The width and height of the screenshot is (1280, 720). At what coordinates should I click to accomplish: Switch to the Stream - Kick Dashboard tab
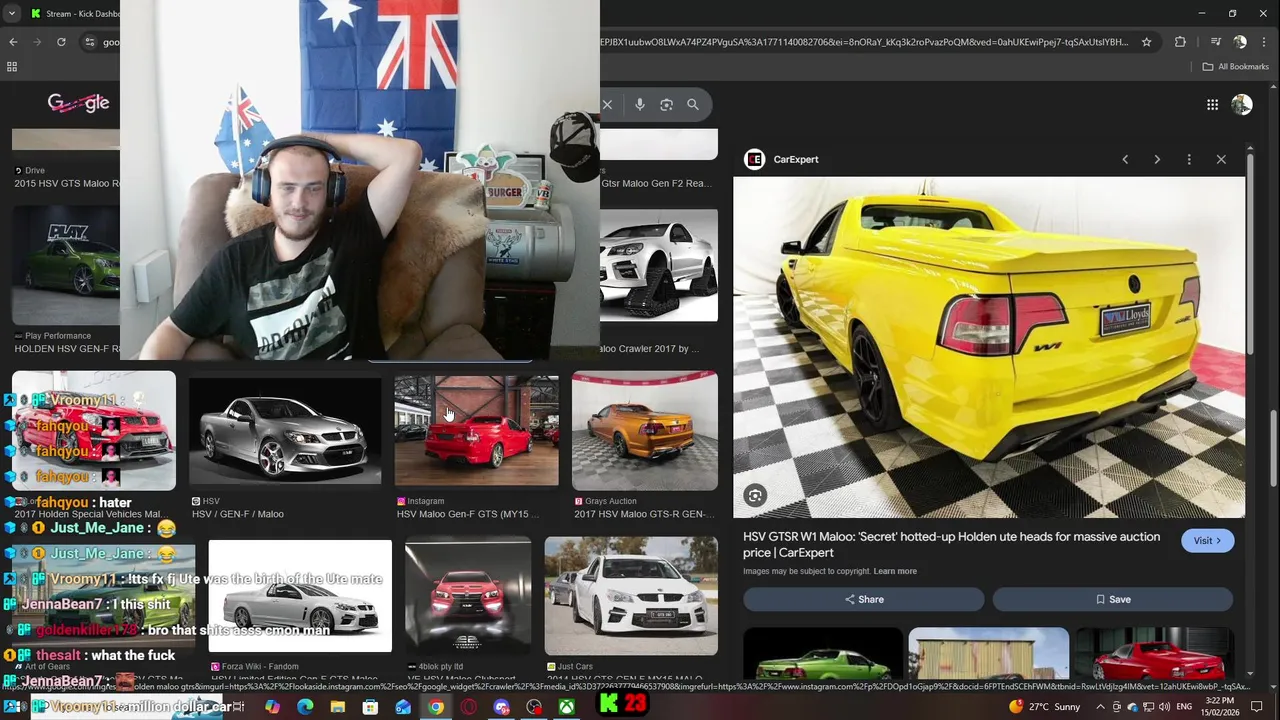[75, 14]
